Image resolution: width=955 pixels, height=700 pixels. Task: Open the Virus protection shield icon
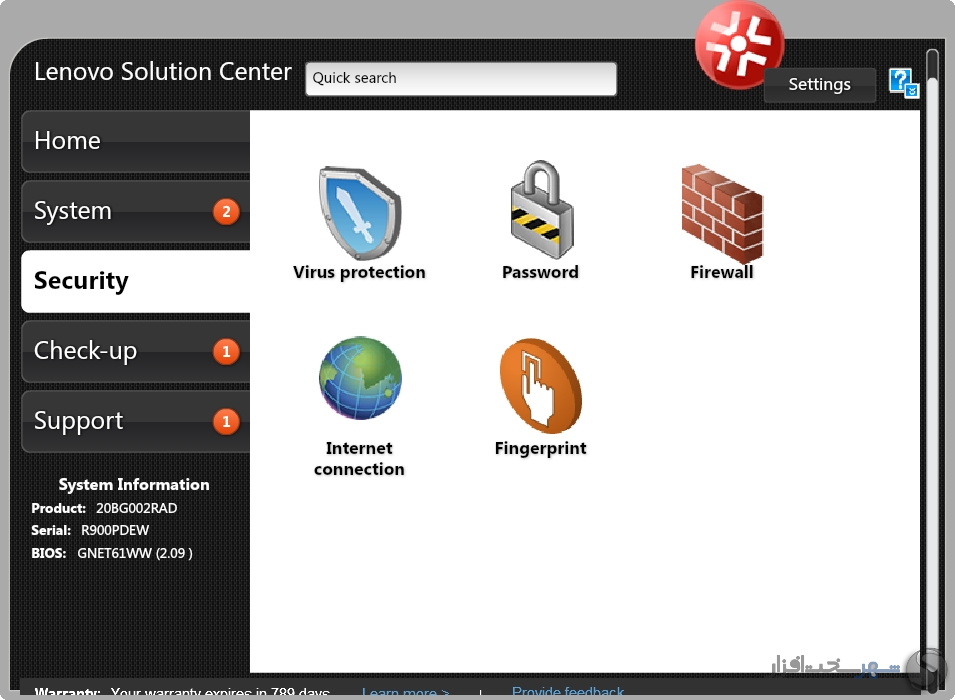click(x=359, y=213)
